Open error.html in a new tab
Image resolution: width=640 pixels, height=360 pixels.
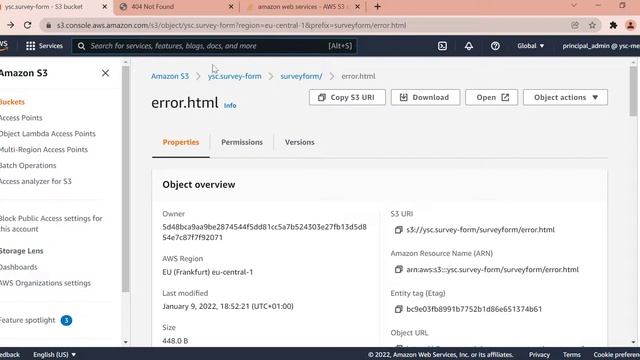click(491, 98)
